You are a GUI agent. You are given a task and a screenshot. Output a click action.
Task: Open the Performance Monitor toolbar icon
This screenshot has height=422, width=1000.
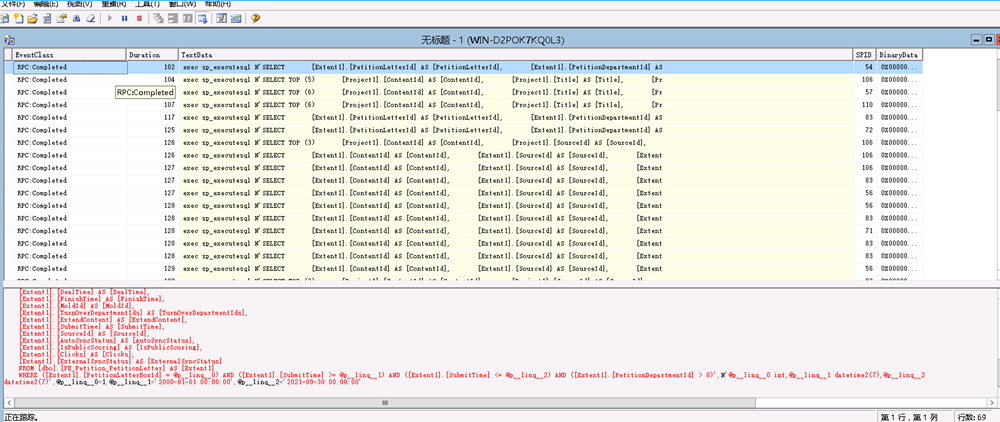tap(236, 18)
